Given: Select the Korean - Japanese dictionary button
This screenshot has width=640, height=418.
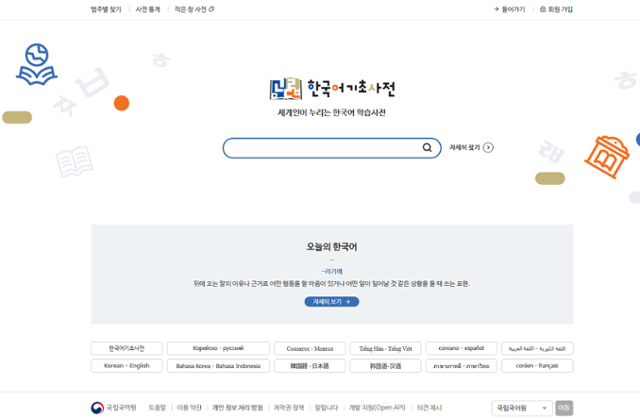Looking at the screenshot, I should point(310,366).
